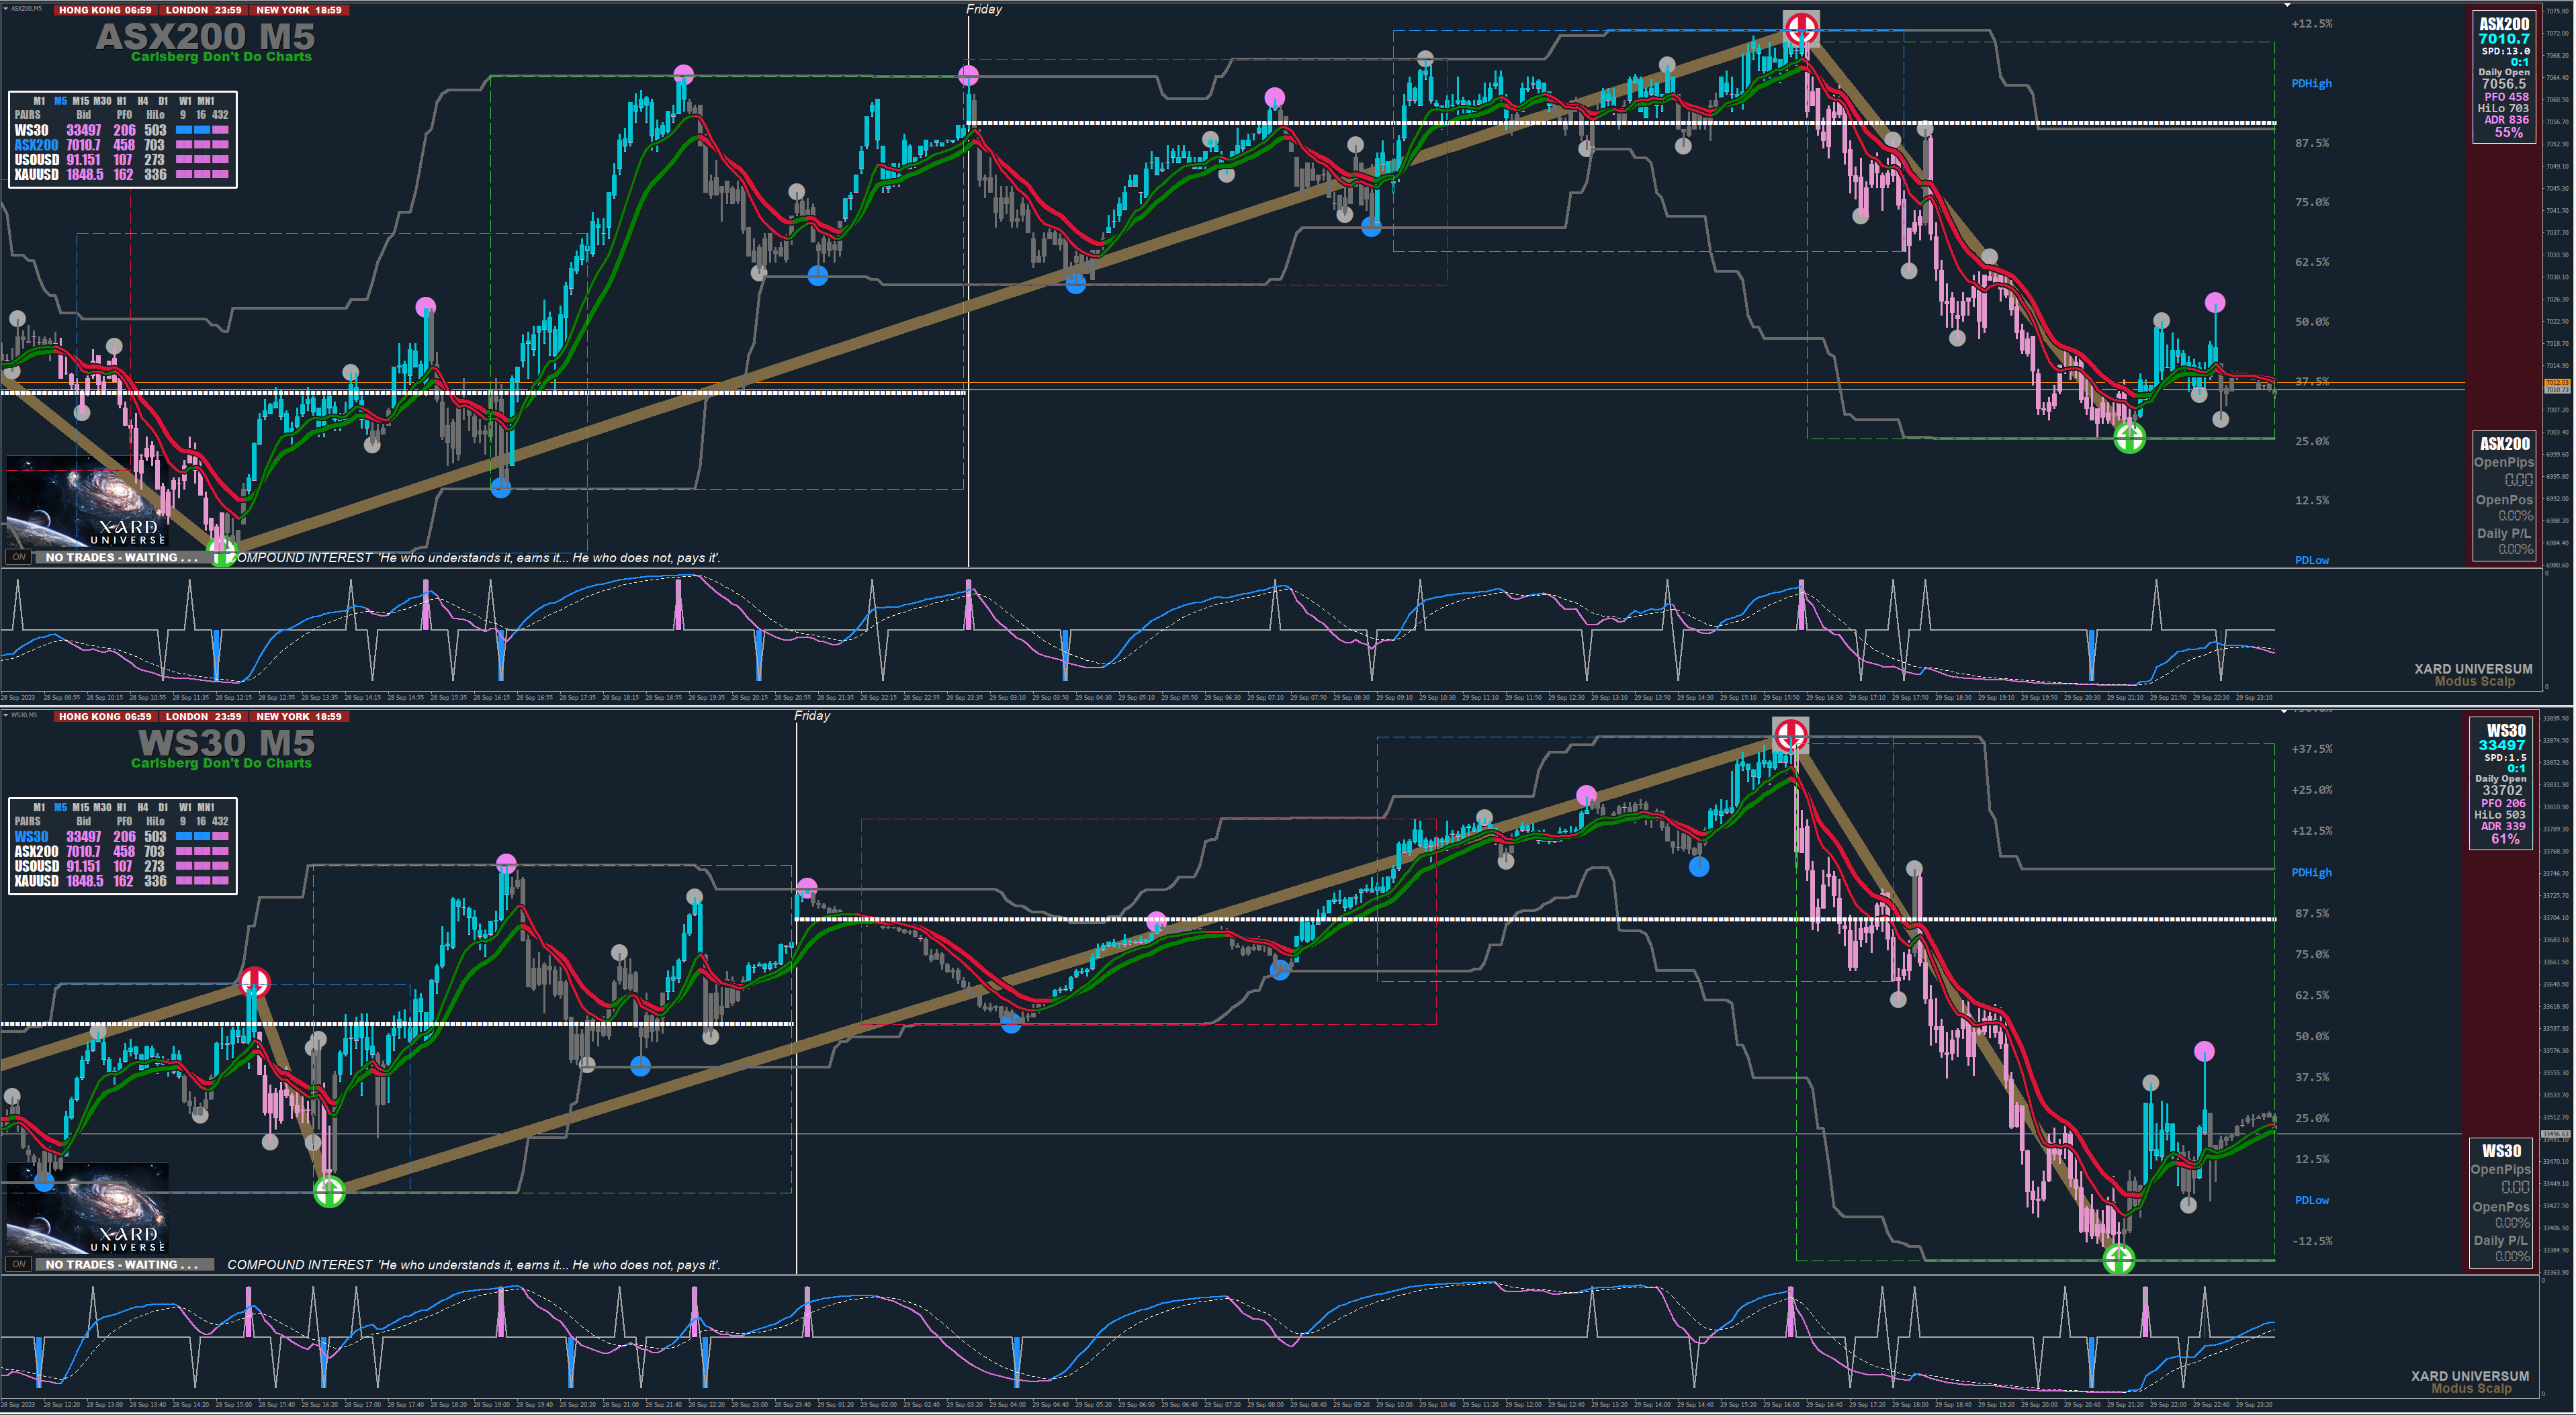
Task: Toggle the ON button in the ASX200 chart
Action: point(18,557)
